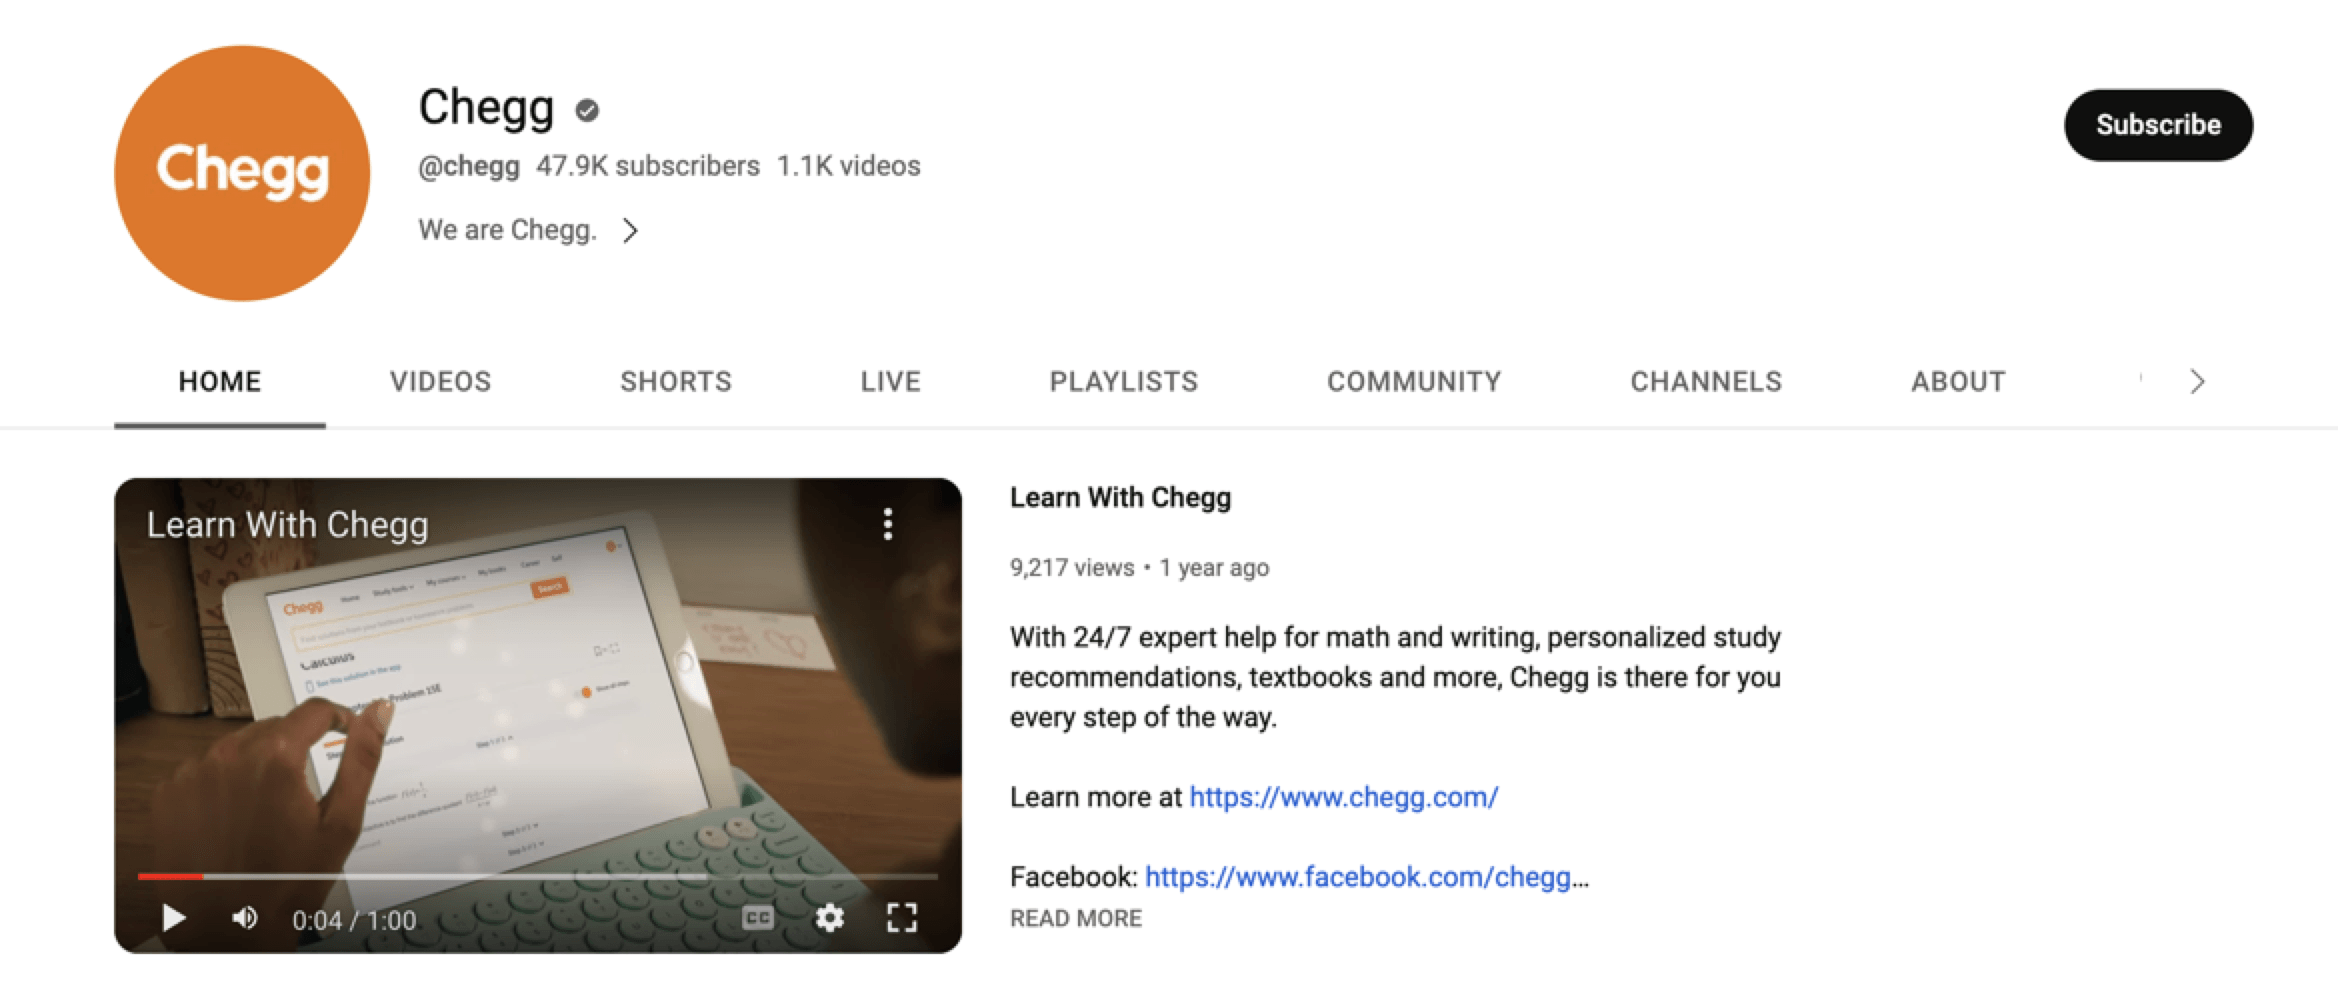Screen dimensions: 2338x998
Task: Seek on the video progress bar
Action: pos(538,876)
